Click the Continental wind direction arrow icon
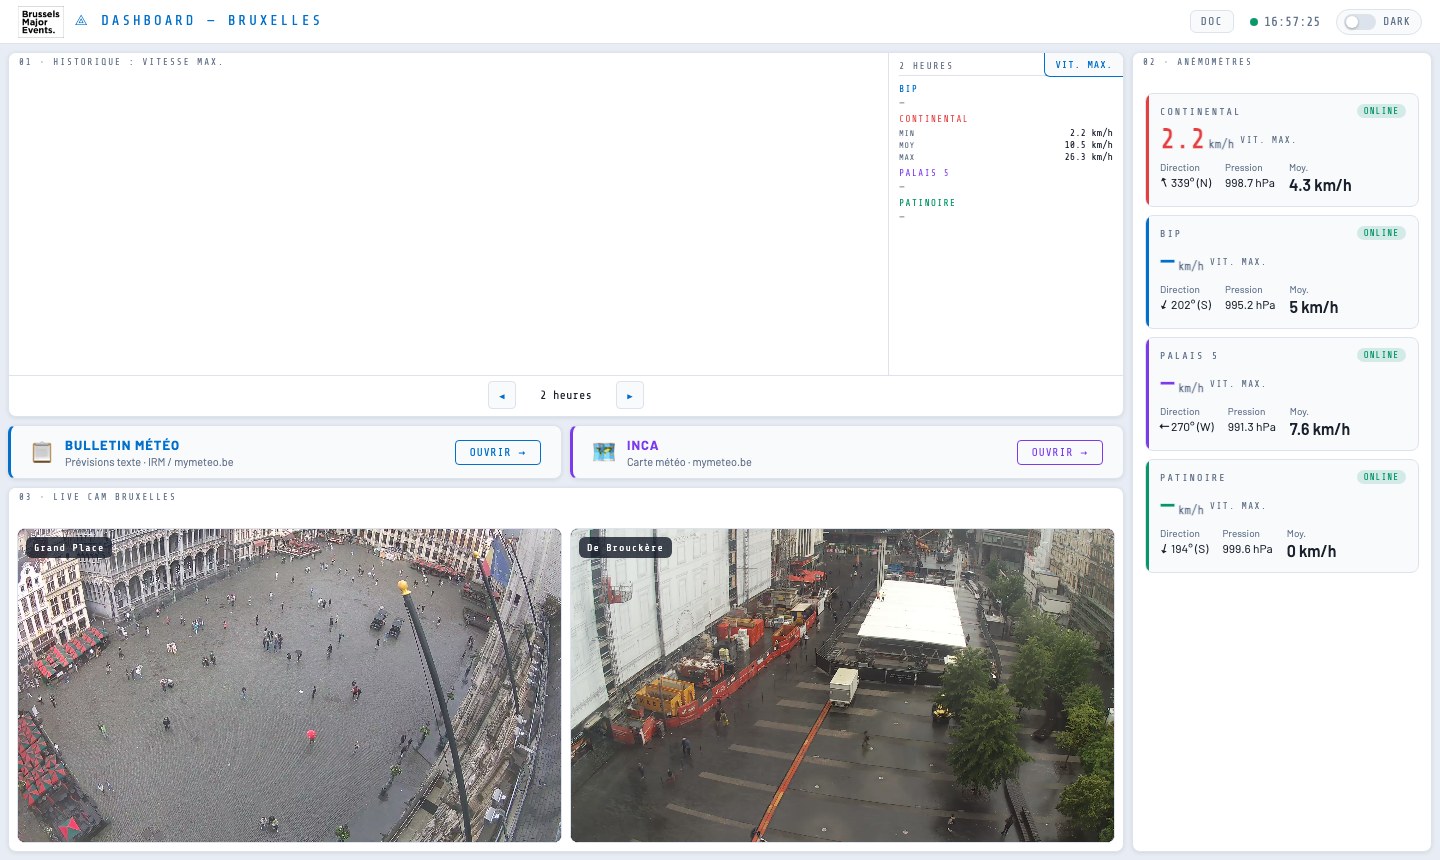The height and width of the screenshot is (860, 1440). [1164, 183]
